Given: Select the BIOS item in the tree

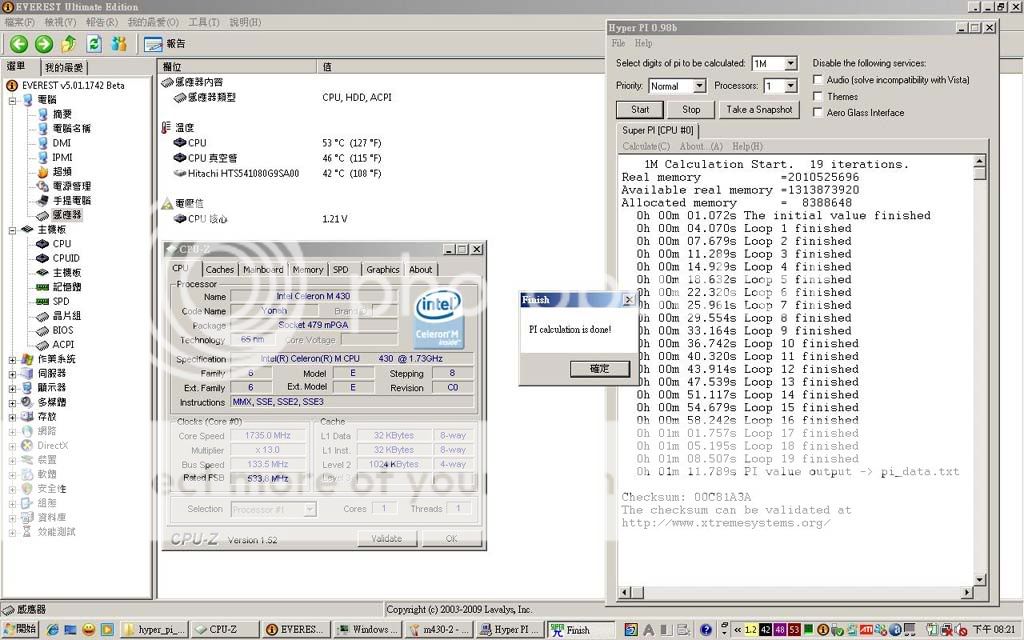Looking at the screenshot, I should [63, 330].
